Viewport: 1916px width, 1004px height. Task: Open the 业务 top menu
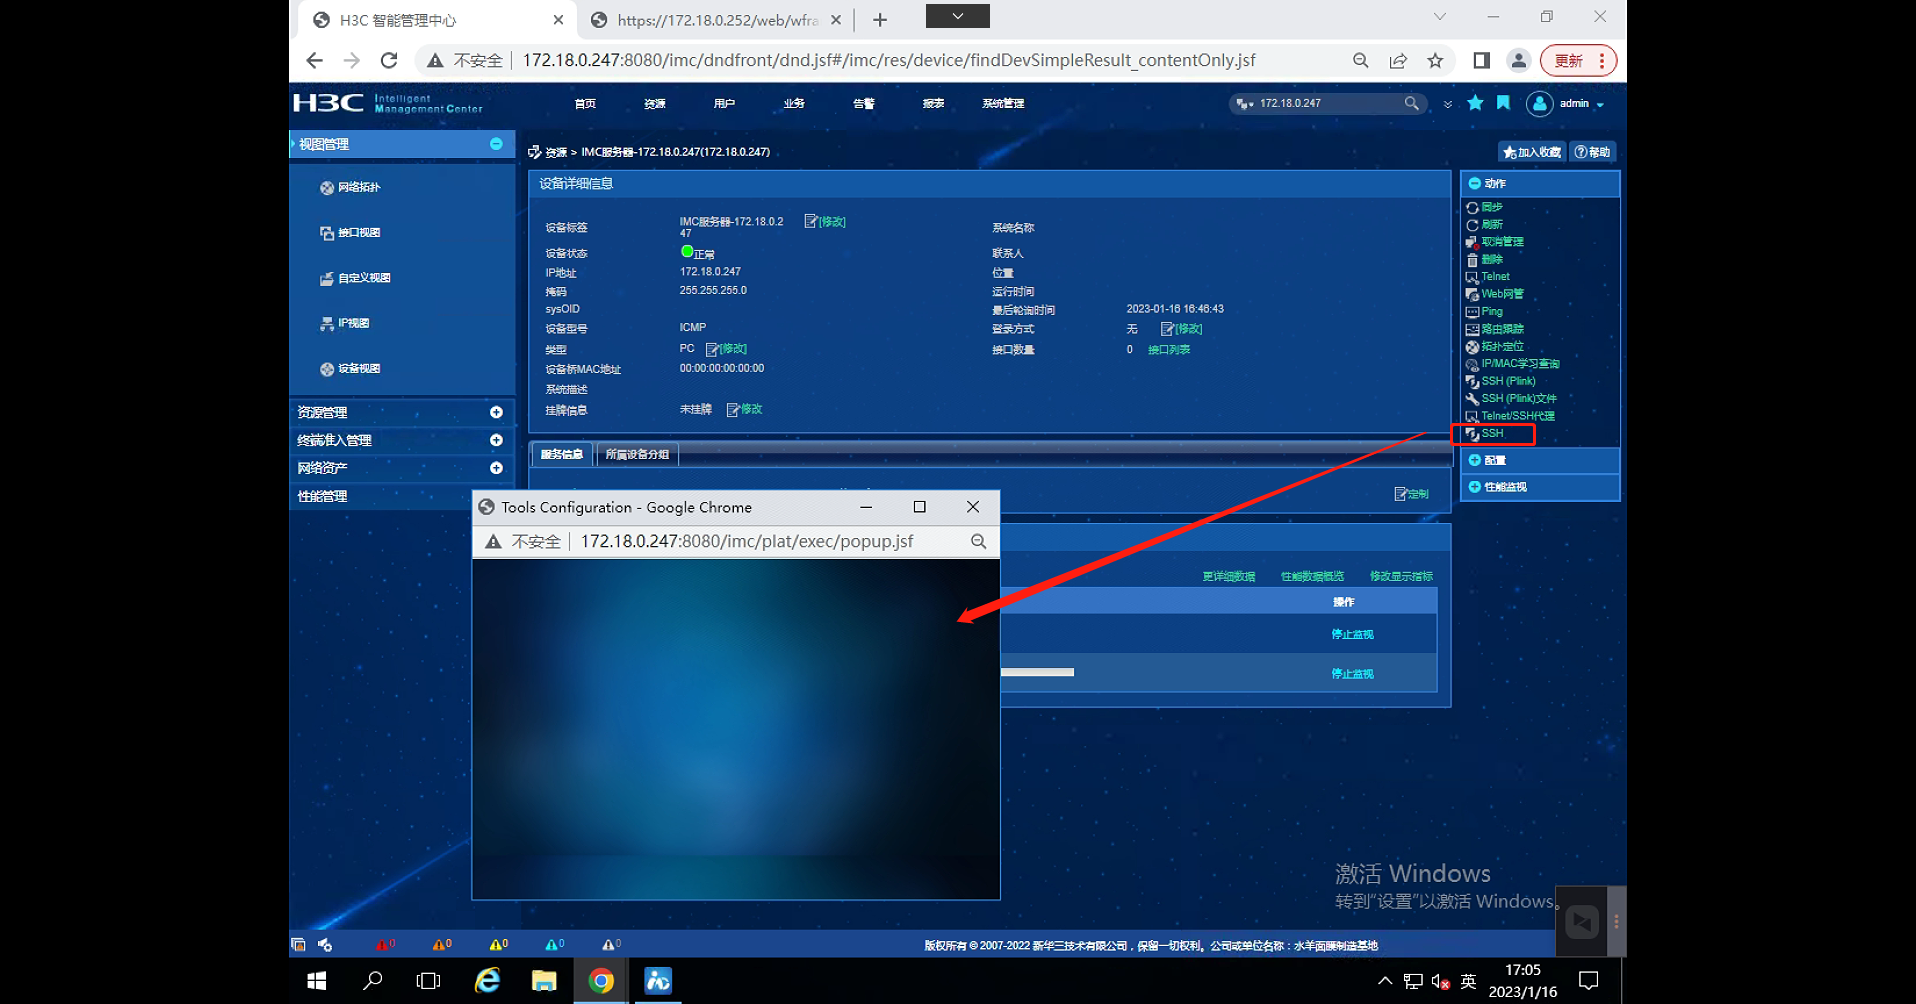tap(794, 104)
